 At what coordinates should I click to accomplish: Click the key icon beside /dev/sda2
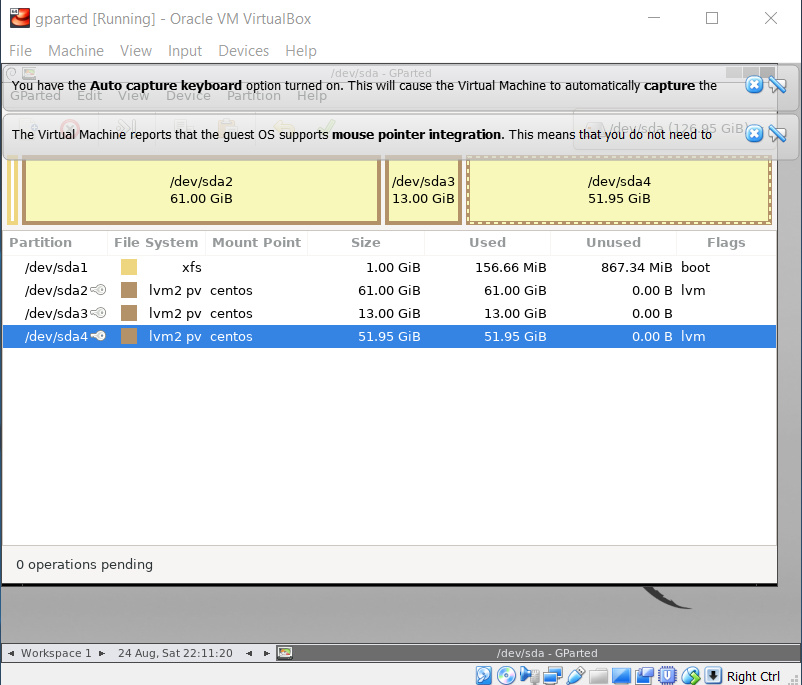point(98,290)
